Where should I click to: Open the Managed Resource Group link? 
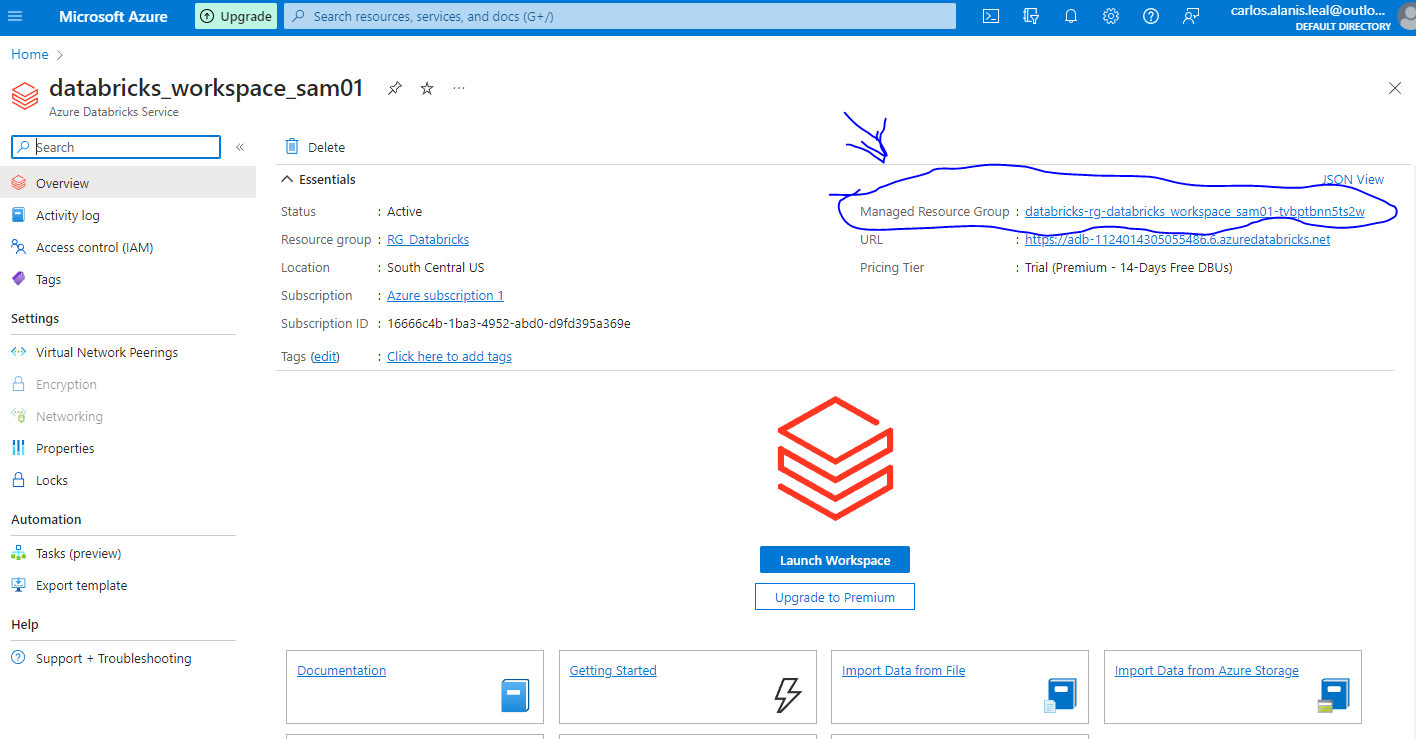(x=1195, y=211)
